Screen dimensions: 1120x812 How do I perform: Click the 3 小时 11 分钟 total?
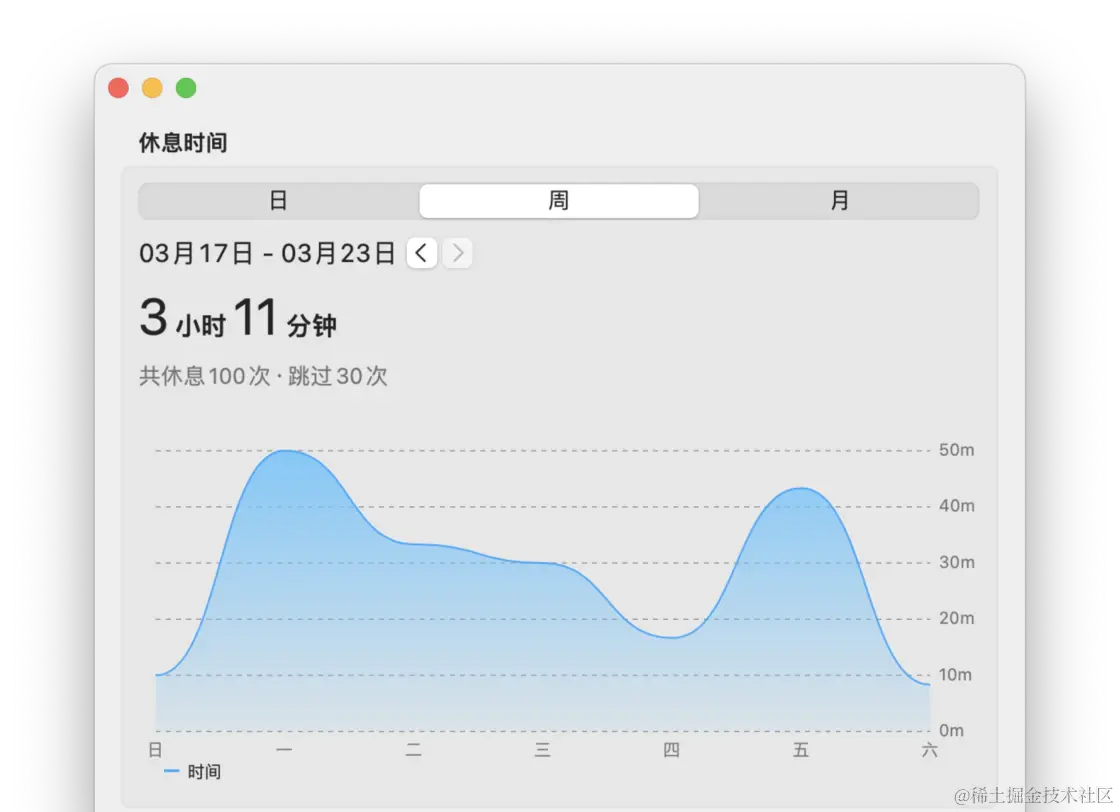pos(238,318)
